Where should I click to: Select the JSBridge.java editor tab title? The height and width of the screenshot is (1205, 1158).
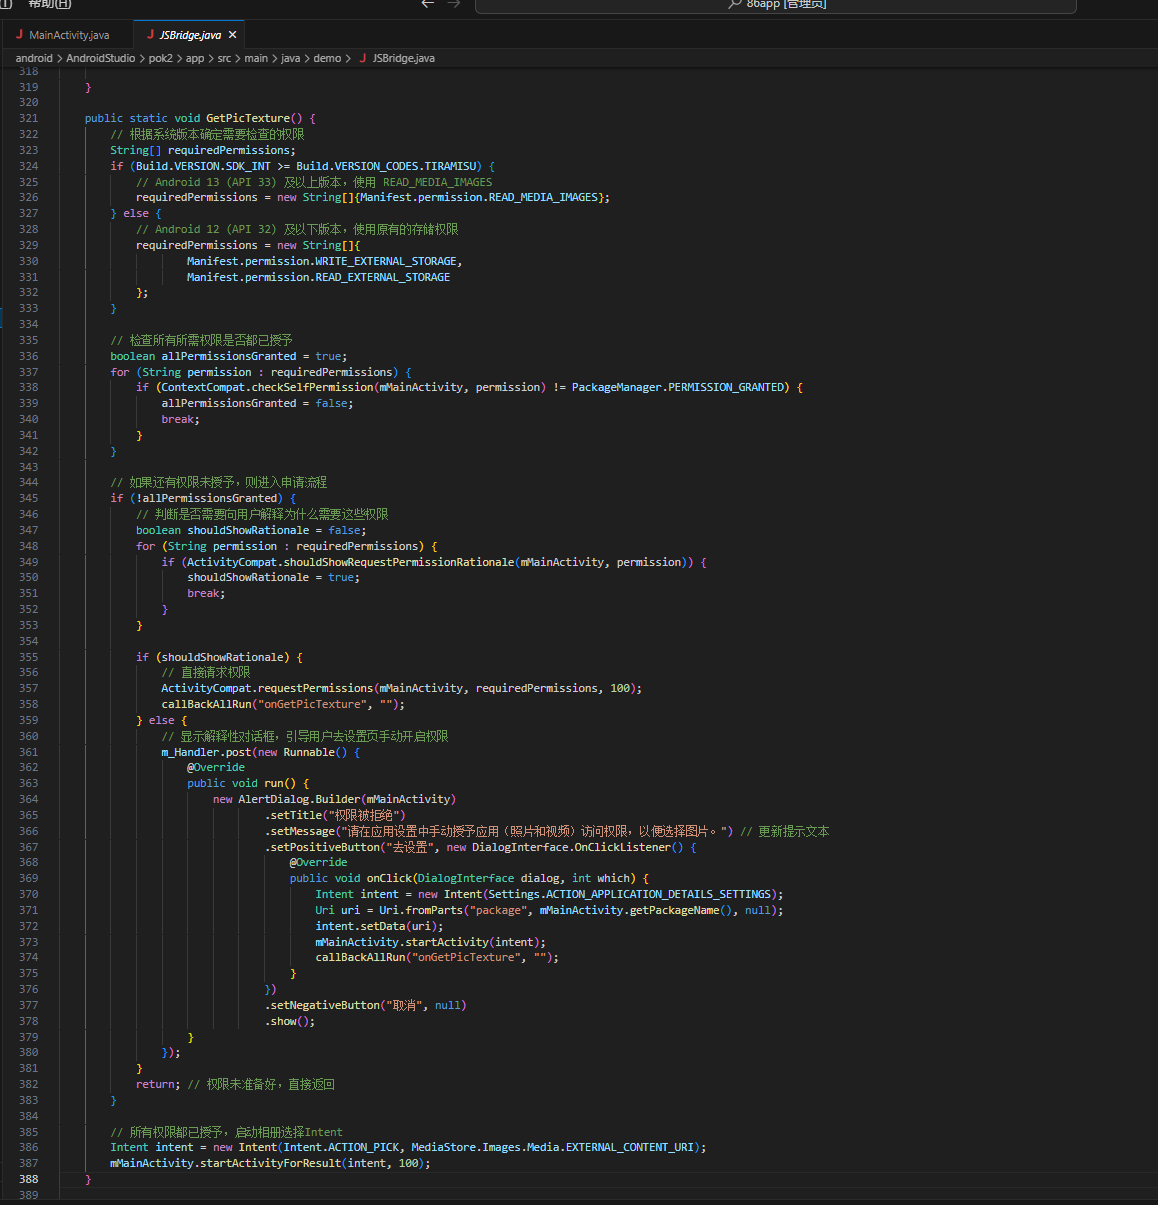pos(190,35)
